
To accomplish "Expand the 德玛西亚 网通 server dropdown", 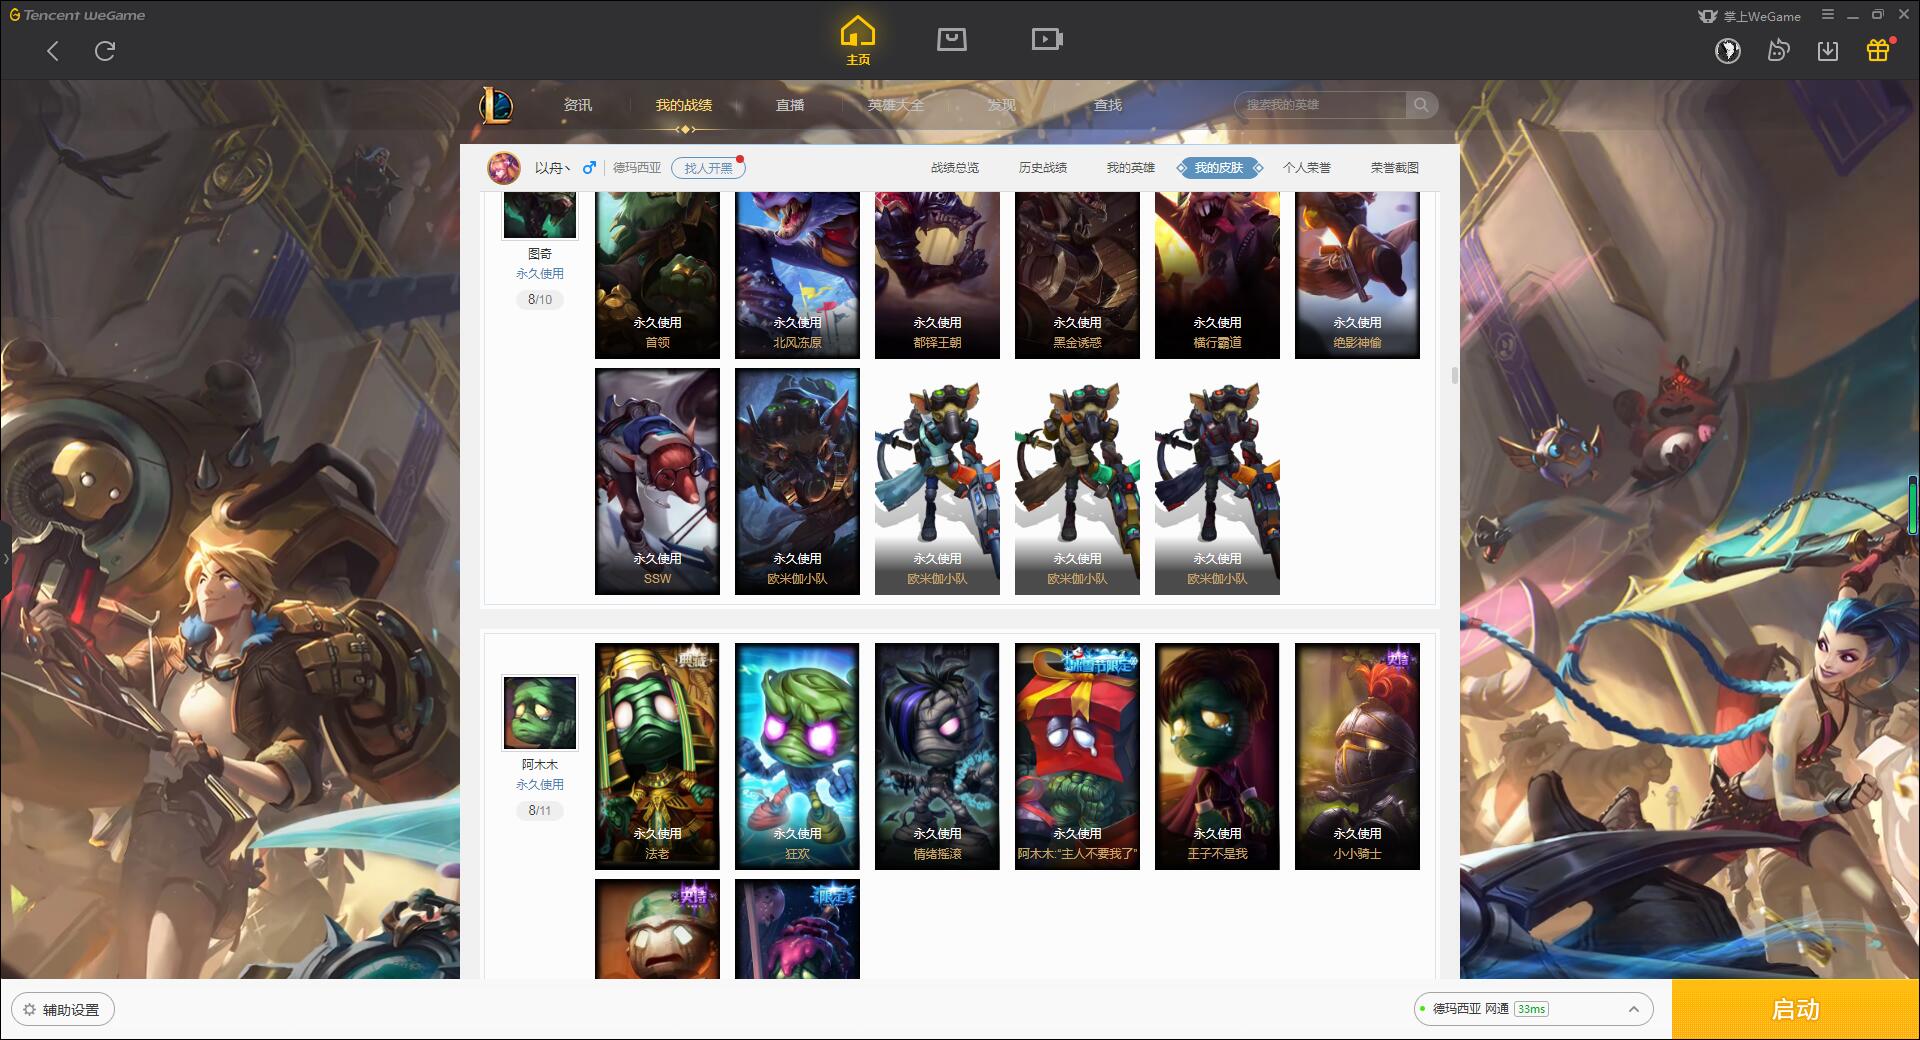I will [1532, 1009].
